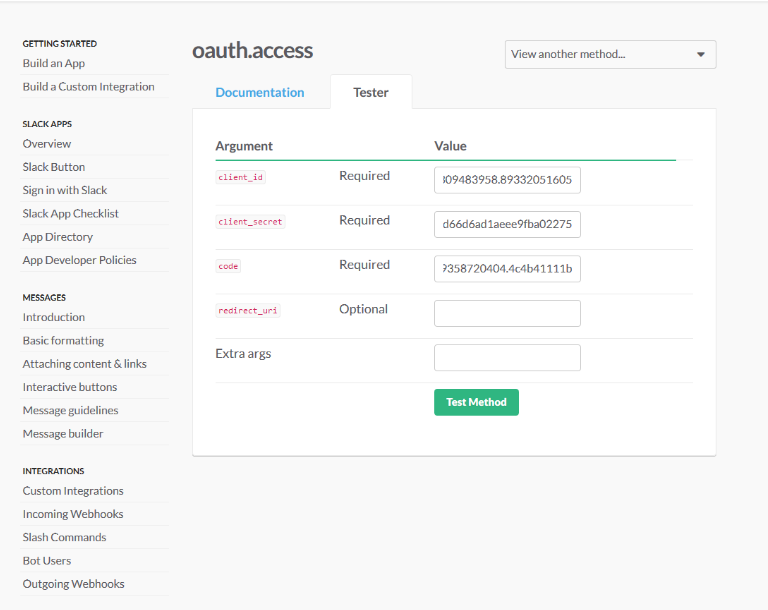Switch to the Documentation tab

coord(260,93)
